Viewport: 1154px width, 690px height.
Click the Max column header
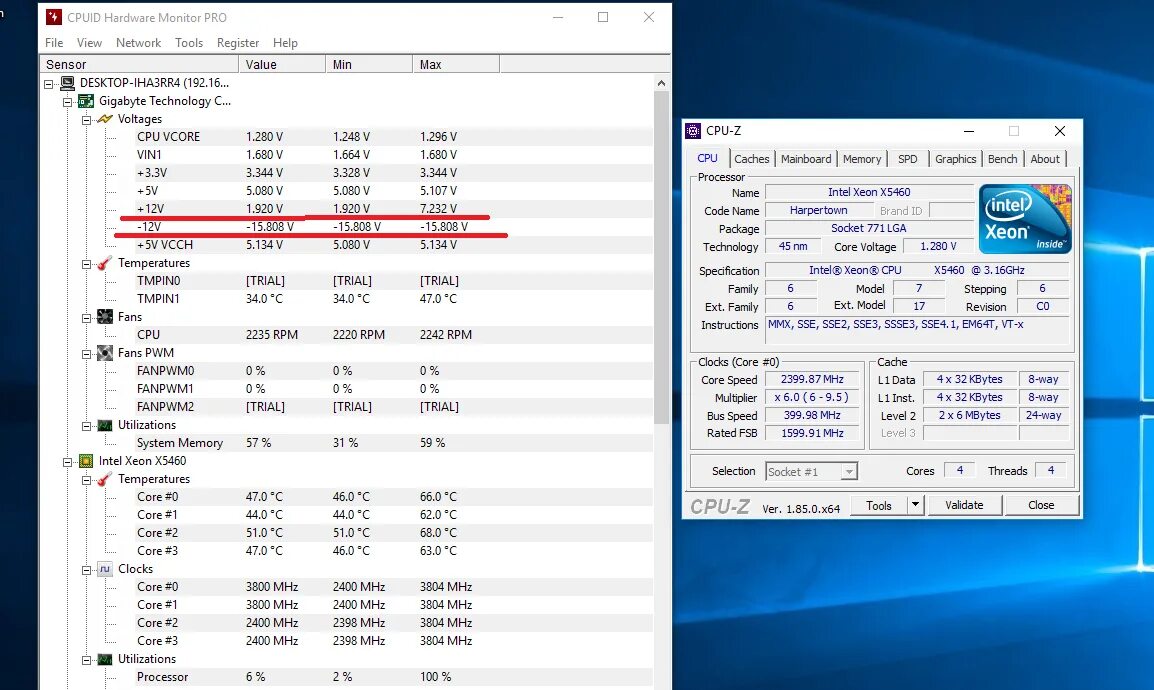(456, 65)
